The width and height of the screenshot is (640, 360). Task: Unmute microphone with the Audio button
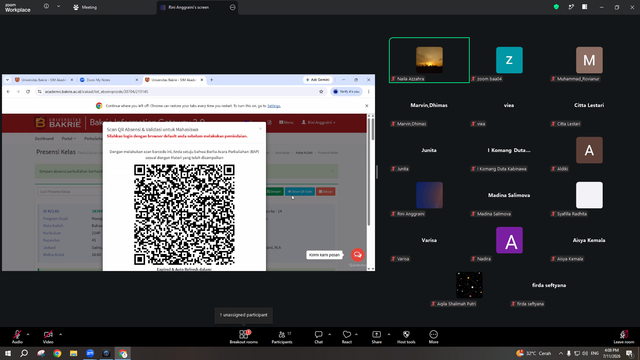point(17,337)
